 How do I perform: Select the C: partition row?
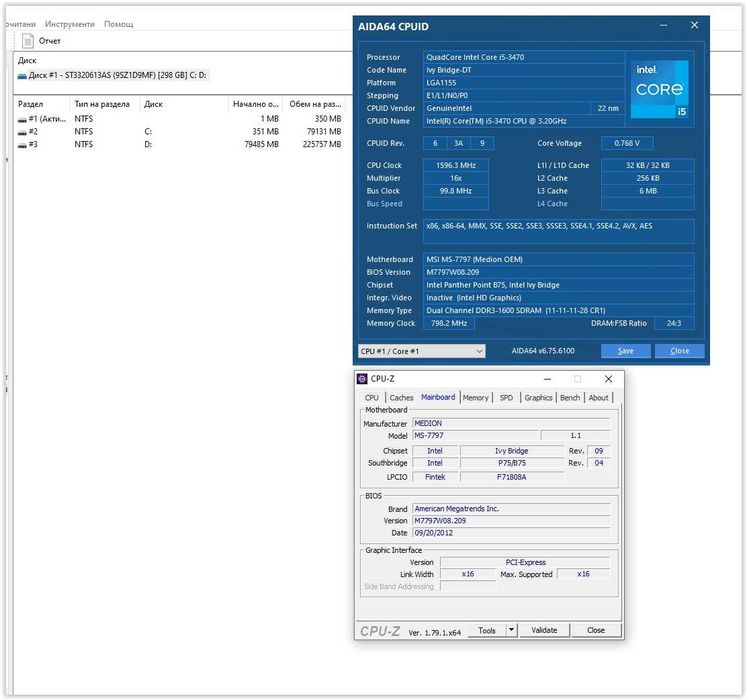(x=179, y=132)
